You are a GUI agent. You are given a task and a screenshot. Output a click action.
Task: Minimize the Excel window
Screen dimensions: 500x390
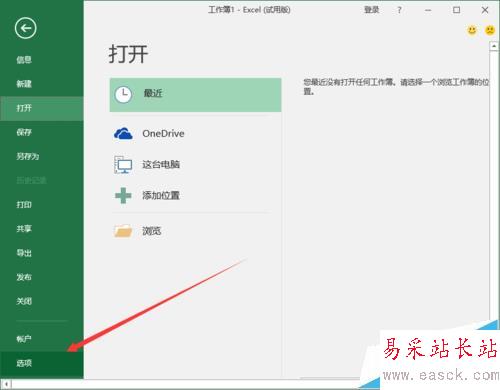pyautogui.click(x=428, y=10)
